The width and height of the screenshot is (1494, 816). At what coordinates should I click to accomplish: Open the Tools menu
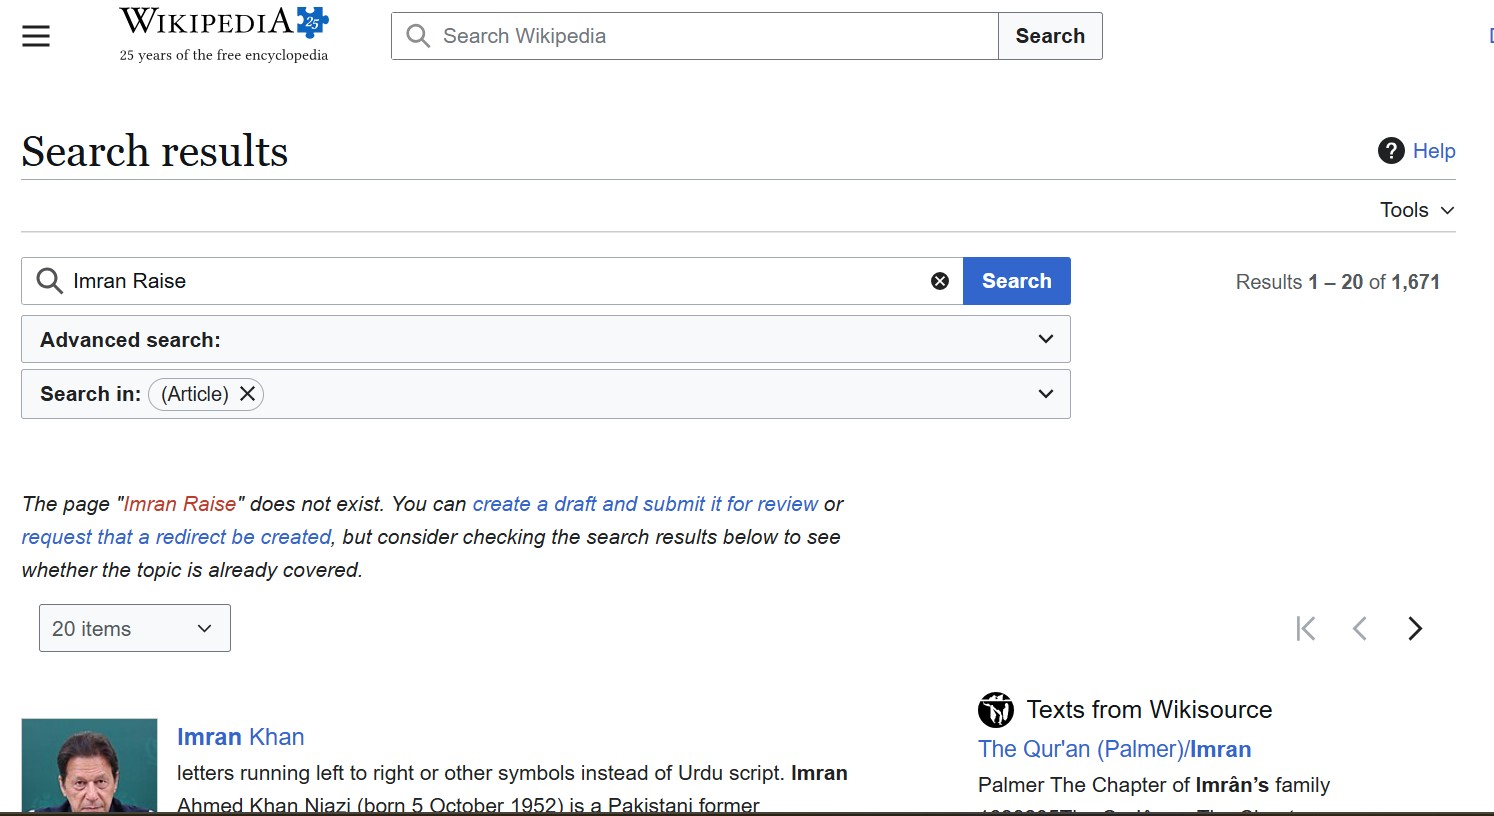[1416, 210]
